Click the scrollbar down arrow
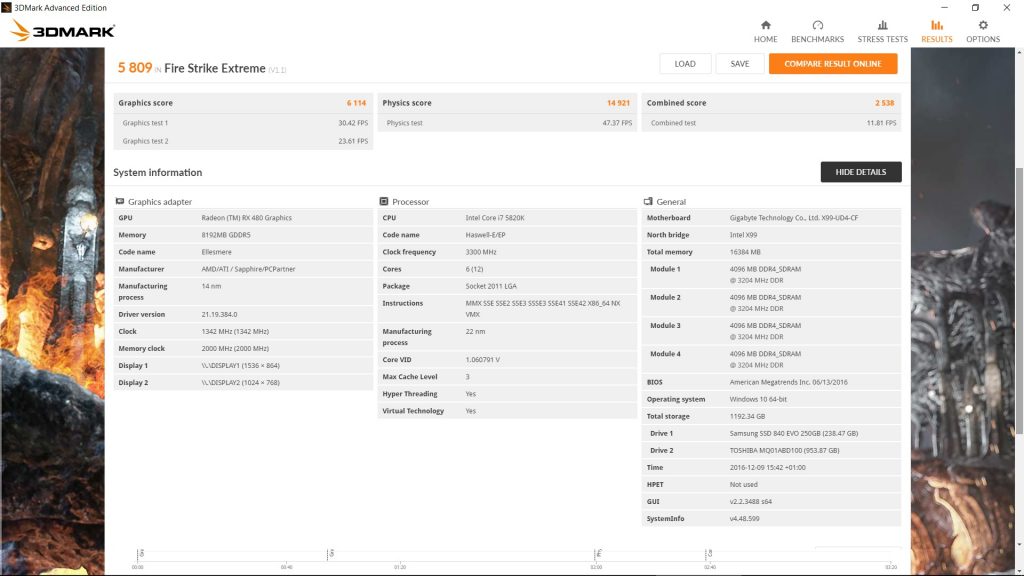 click(1019, 544)
